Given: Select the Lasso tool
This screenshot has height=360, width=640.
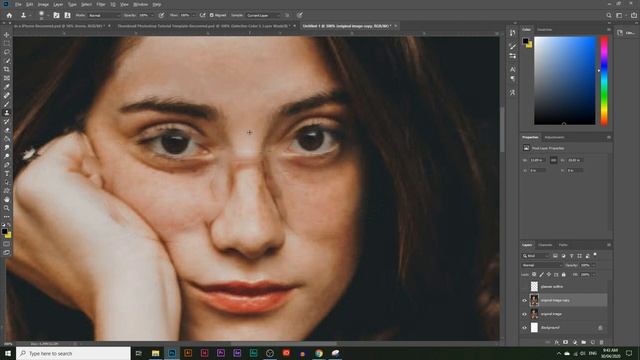Looking at the screenshot, I should point(7,52).
